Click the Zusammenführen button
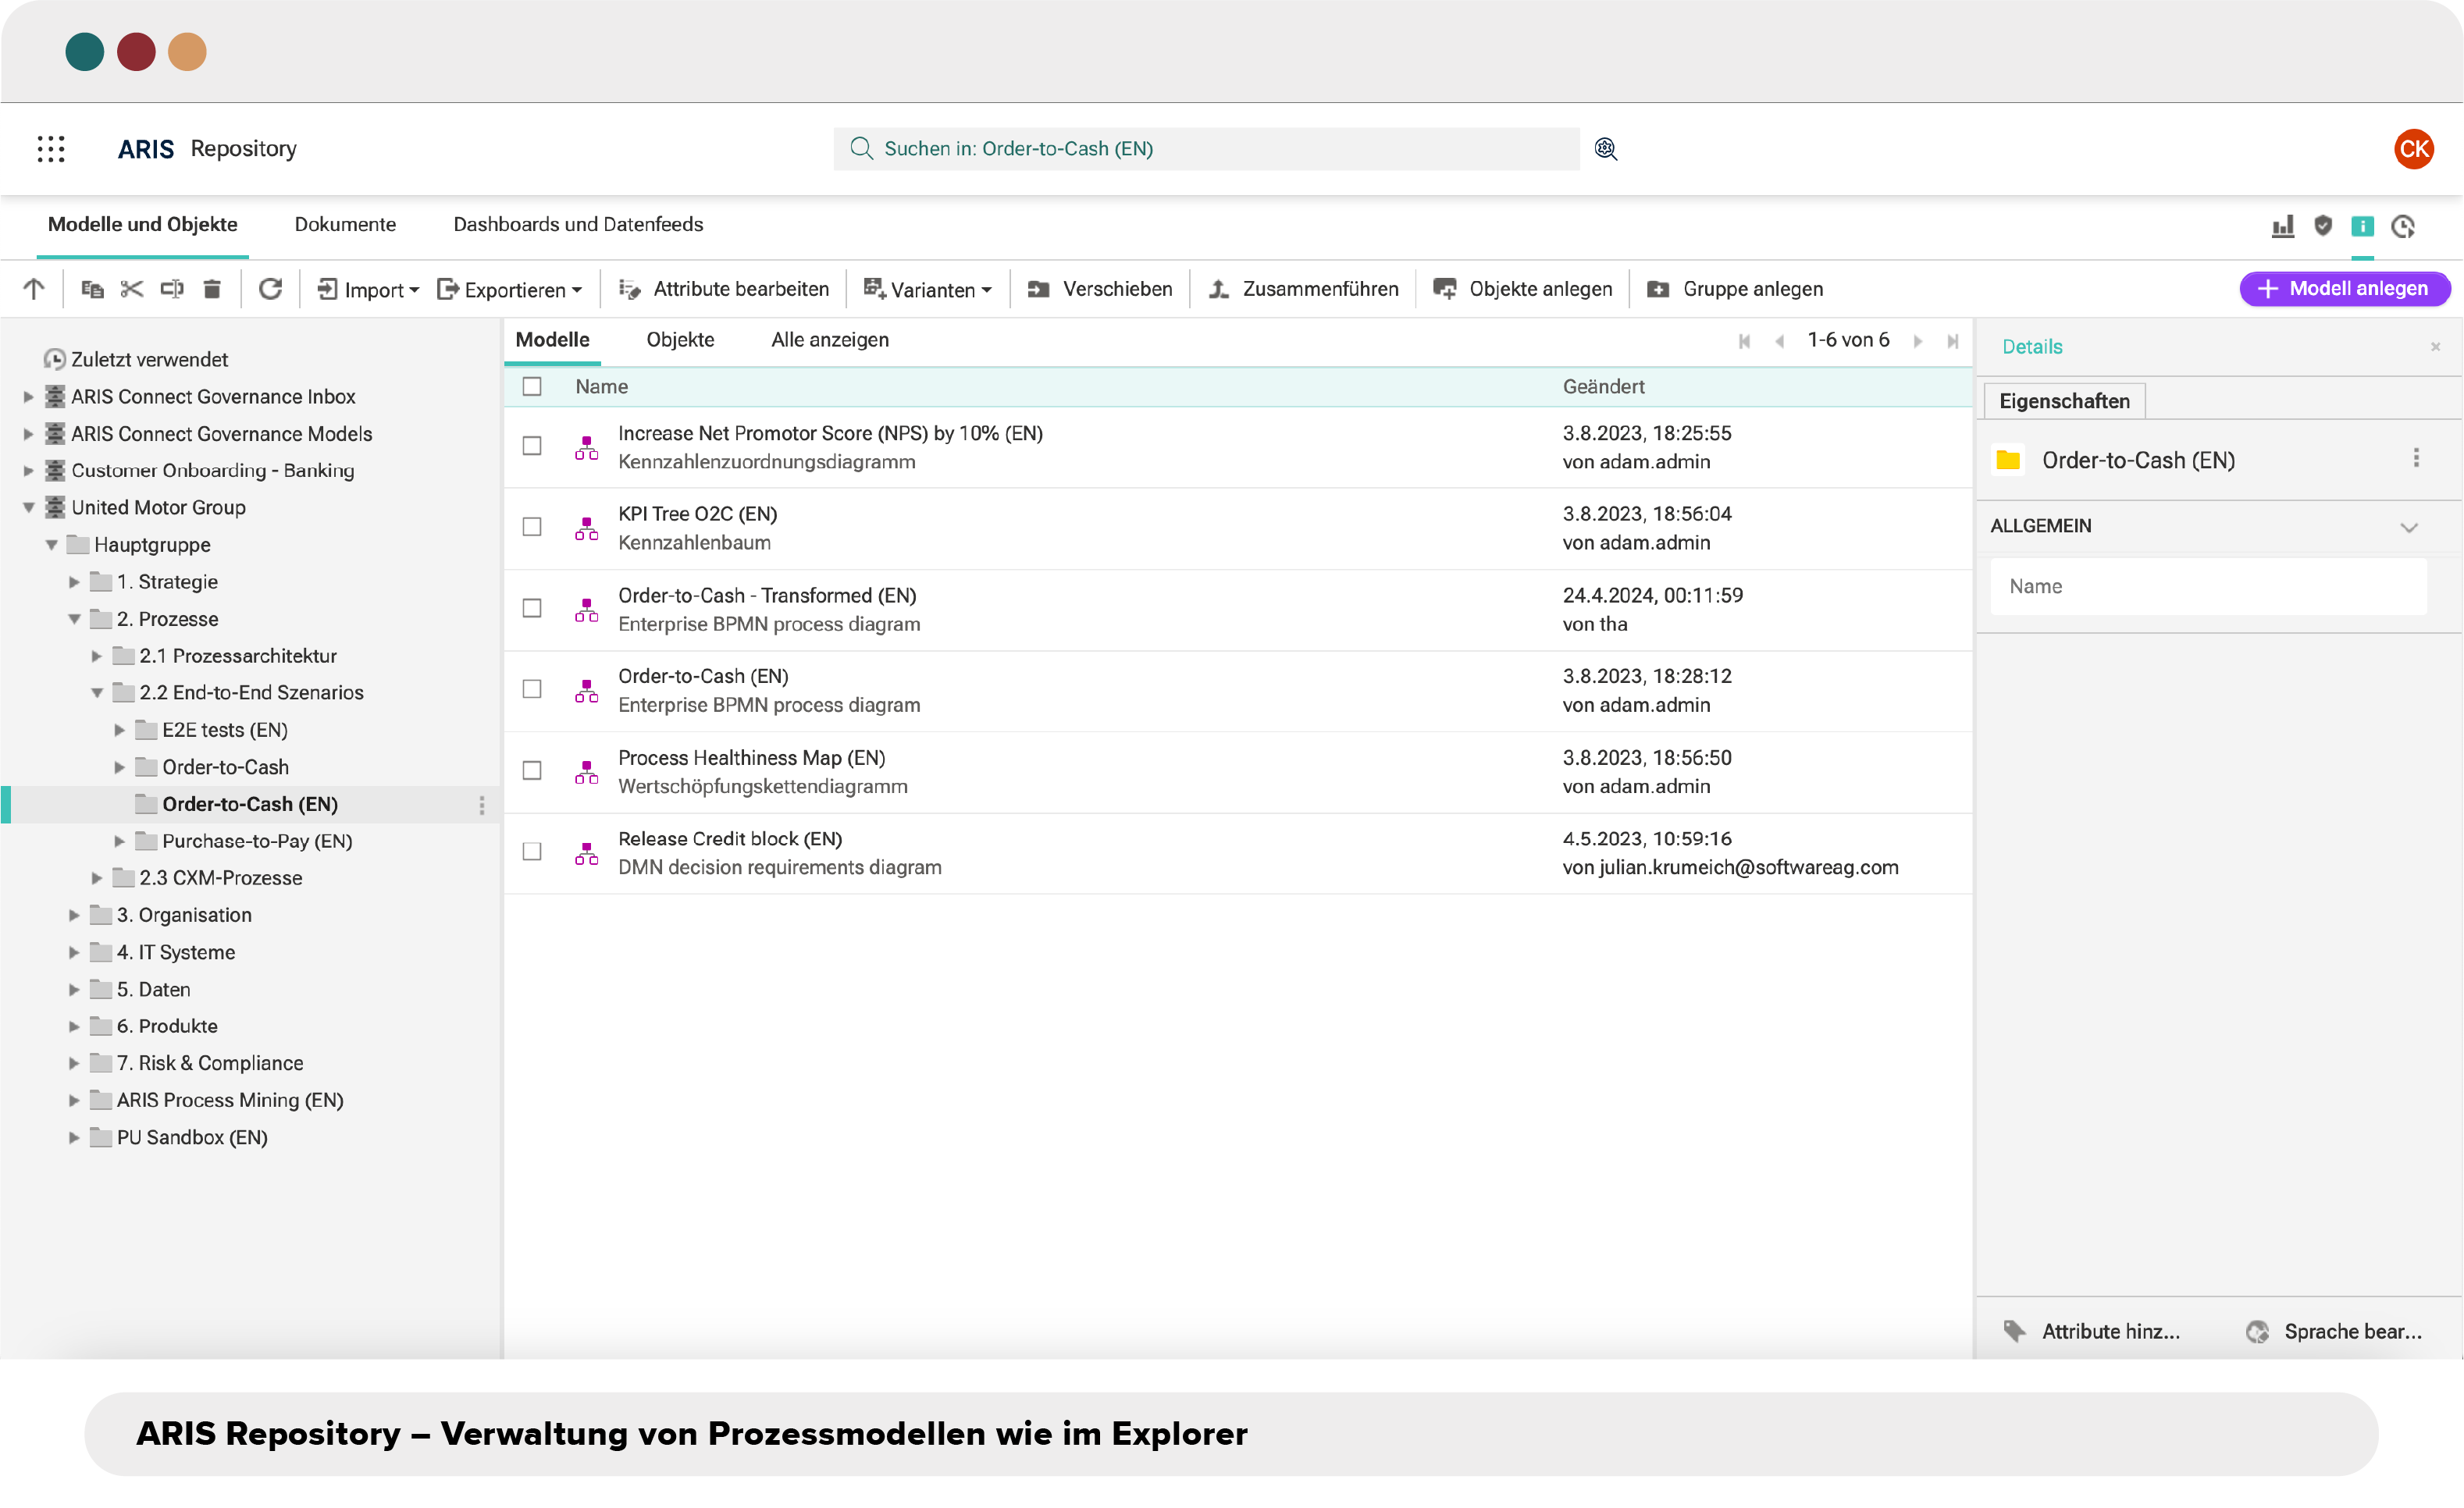 tap(1303, 289)
